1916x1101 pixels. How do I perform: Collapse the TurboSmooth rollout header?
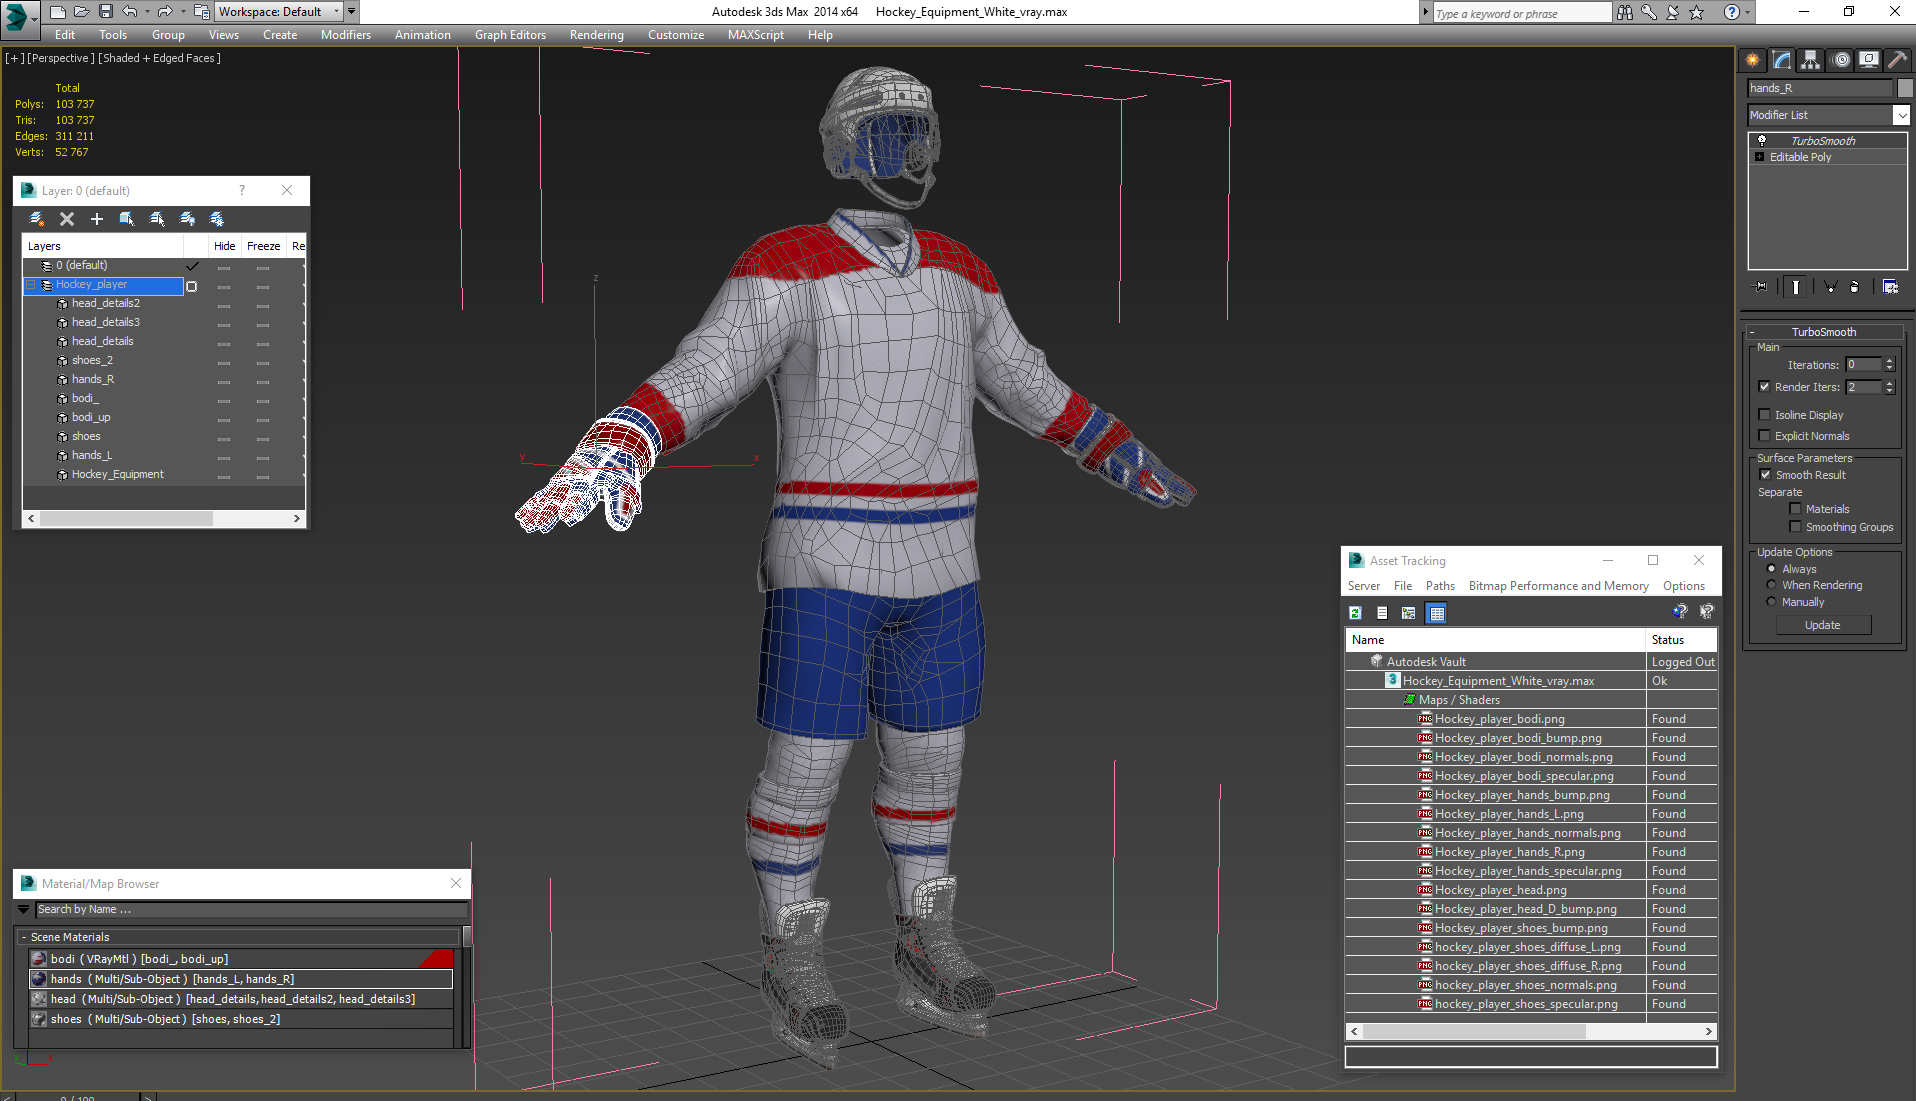click(x=1823, y=332)
